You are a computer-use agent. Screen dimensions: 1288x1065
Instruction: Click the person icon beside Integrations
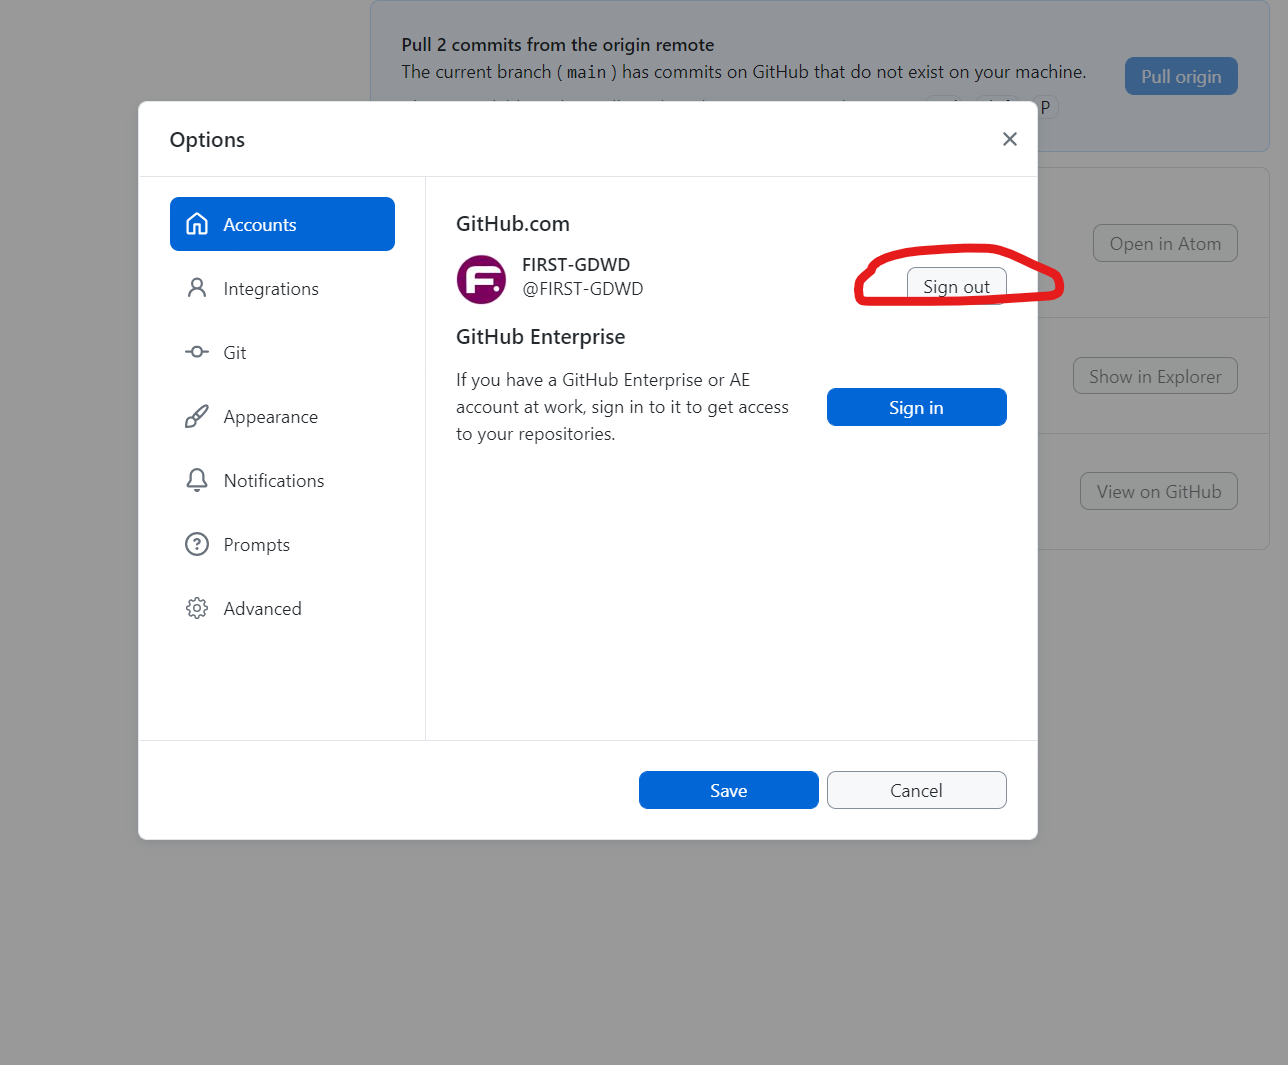pyautogui.click(x=197, y=288)
